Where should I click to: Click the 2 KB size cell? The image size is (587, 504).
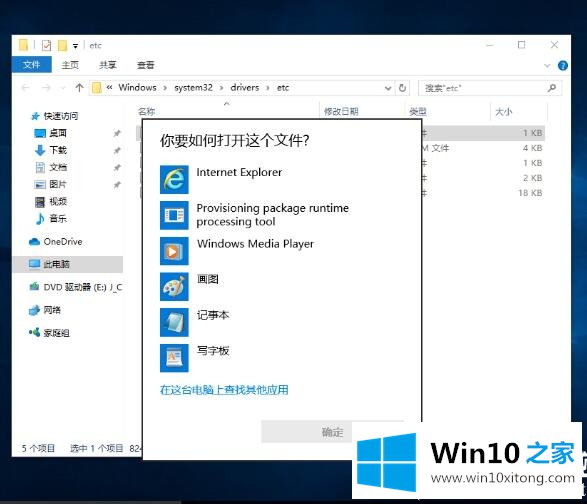coord(533,178)
